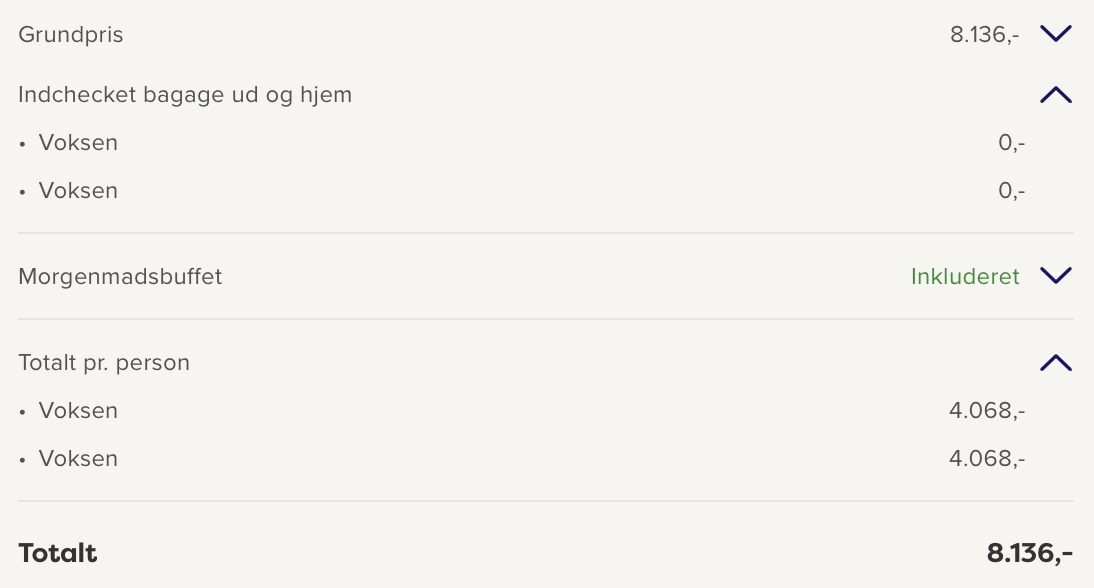Select the bold total amount 8.136,-
The height and width of the screenshot is (588, 1094).
[1029, 553]
